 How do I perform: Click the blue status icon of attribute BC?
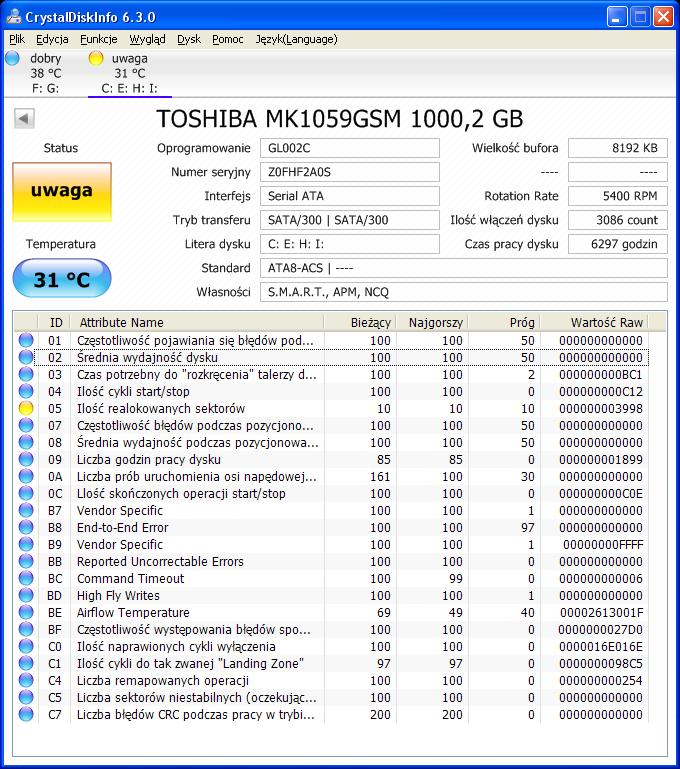pos(25,578)
